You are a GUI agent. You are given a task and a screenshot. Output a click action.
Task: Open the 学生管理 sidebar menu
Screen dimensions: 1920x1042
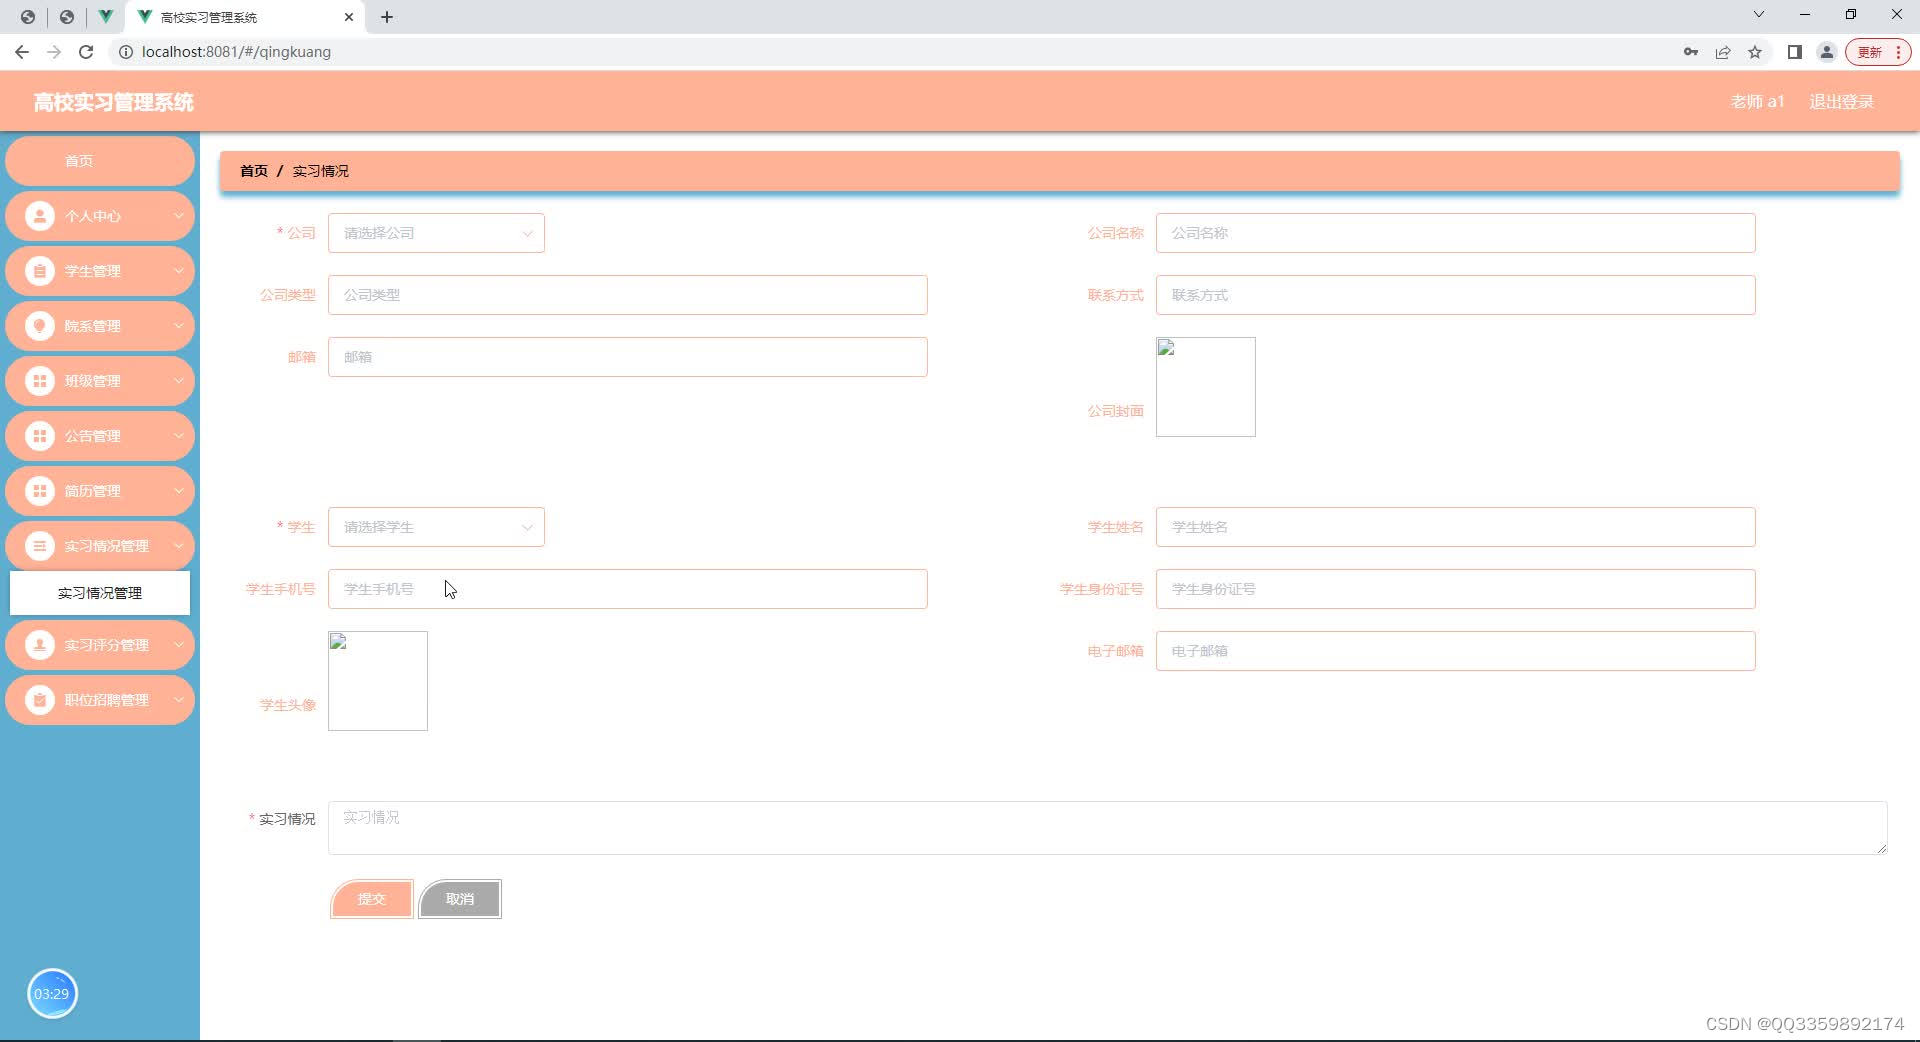100,271
